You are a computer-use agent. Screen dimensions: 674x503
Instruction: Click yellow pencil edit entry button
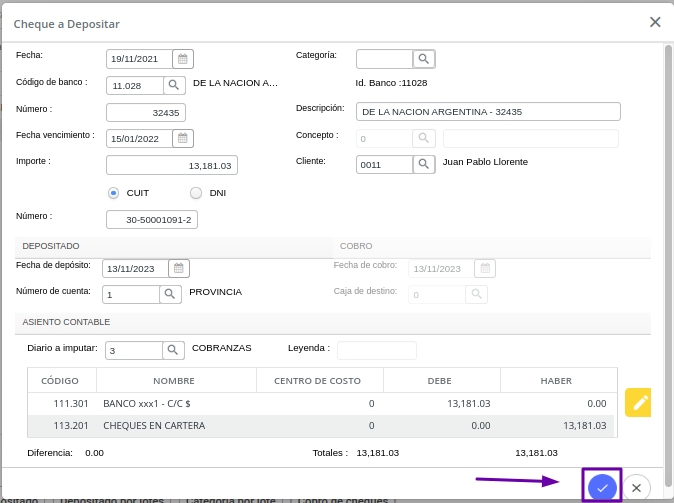tap(638, 402)
